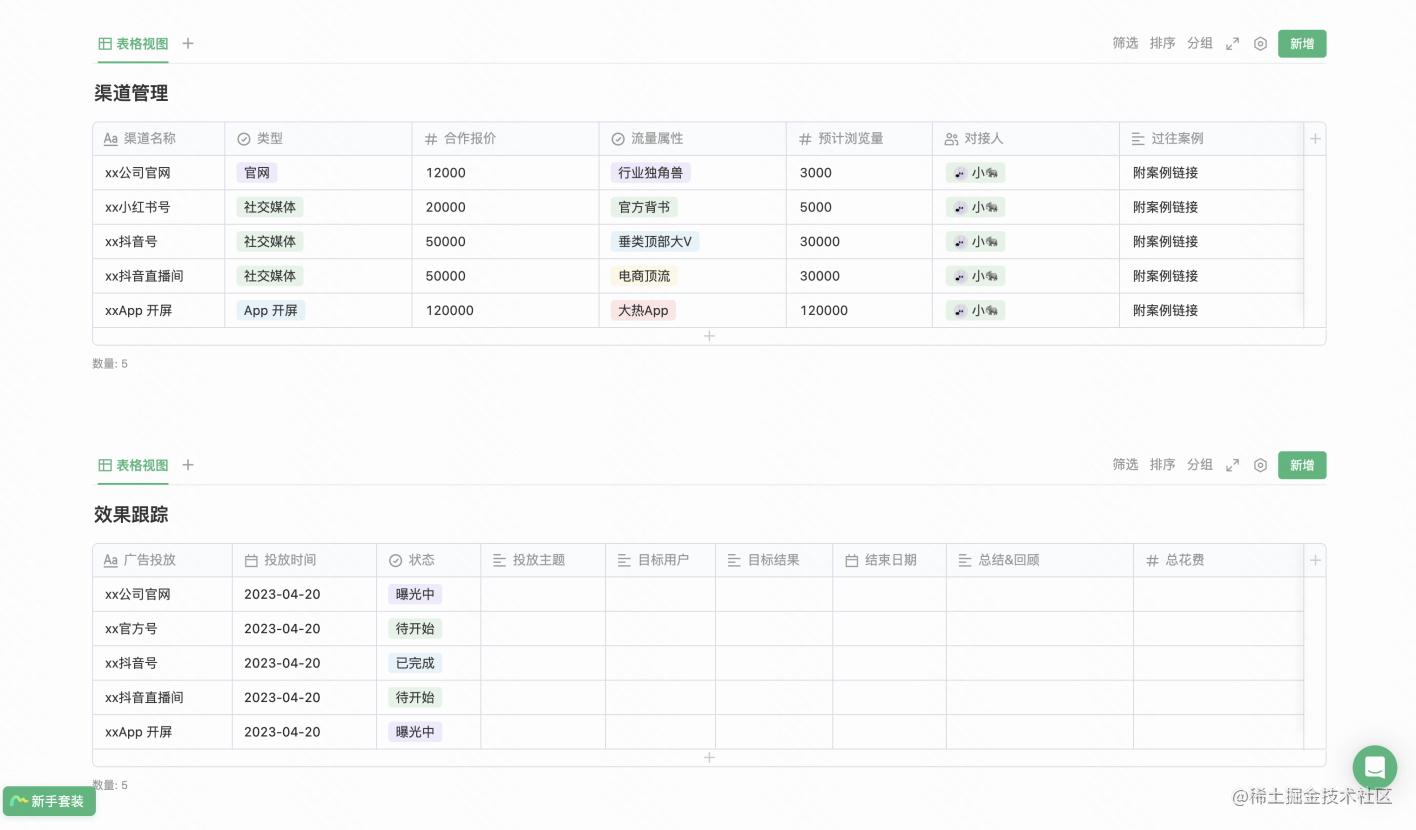Click 新增 button above 渠道管理
Viewport: 1416px width, 830px height.
point(1302,44)
